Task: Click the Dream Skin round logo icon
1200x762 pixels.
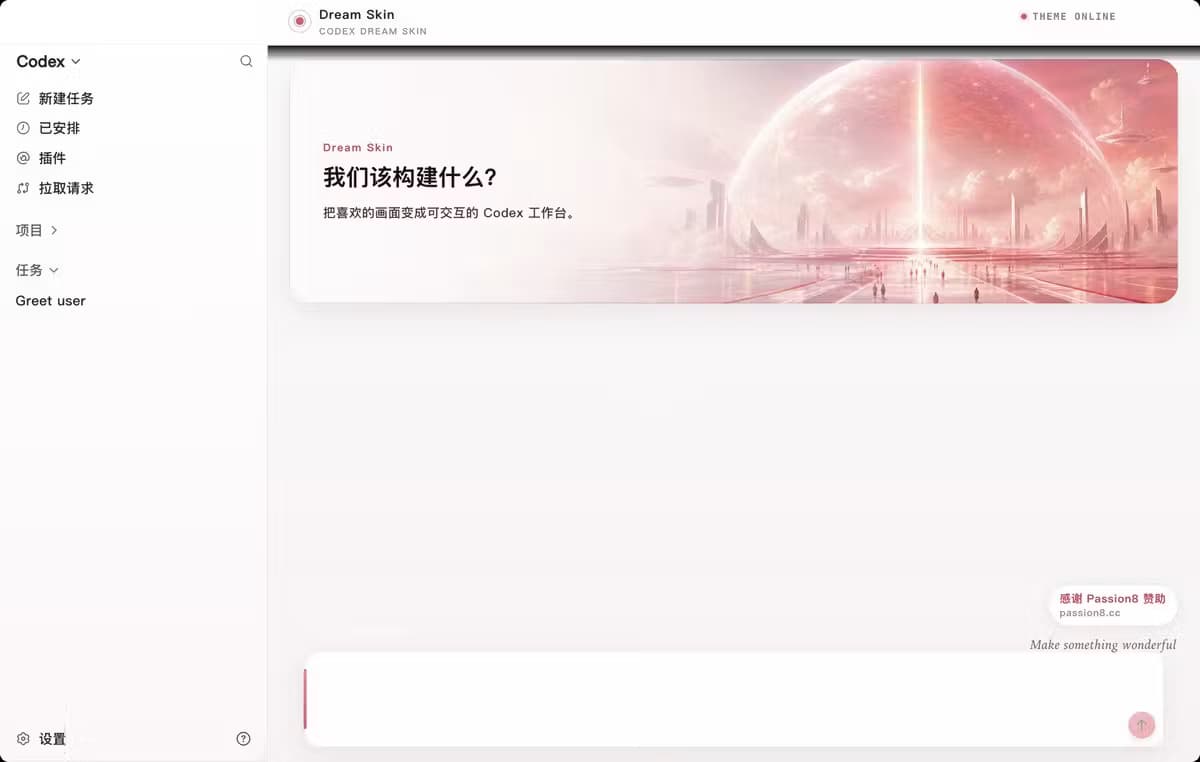Action: 299,21
